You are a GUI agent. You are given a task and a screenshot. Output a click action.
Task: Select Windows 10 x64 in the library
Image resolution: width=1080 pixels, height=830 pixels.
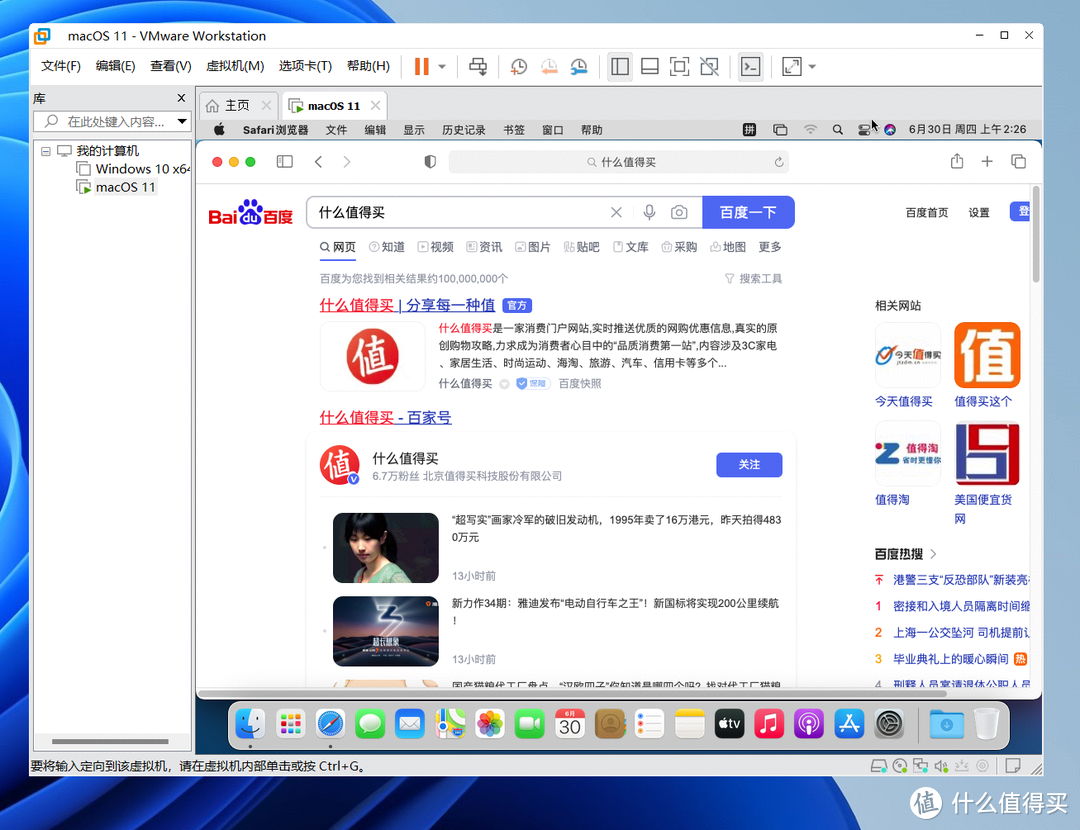tap(133, 169)
